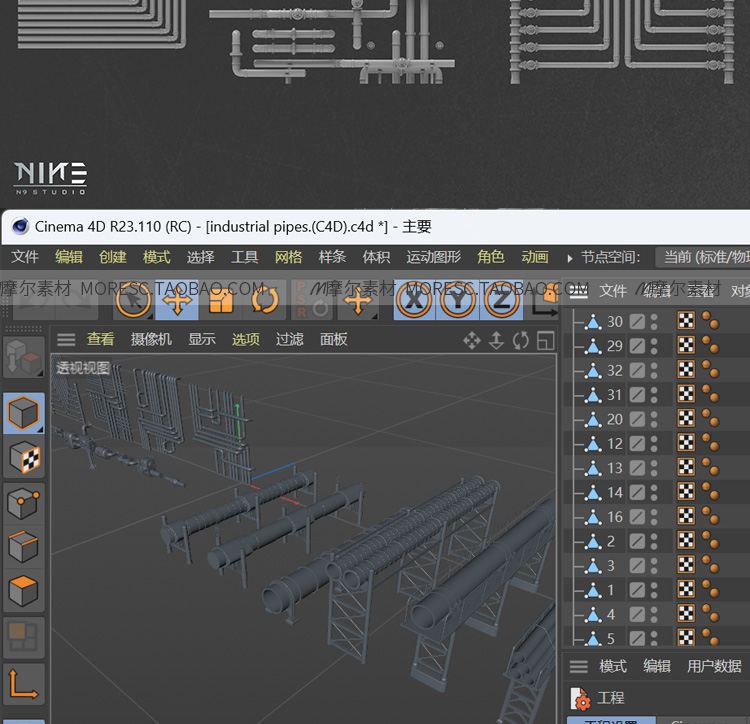The height and width of the screenshot is (724, 750).
Task: Toggle visibility dots of object 31
Action: click(654, 395)
